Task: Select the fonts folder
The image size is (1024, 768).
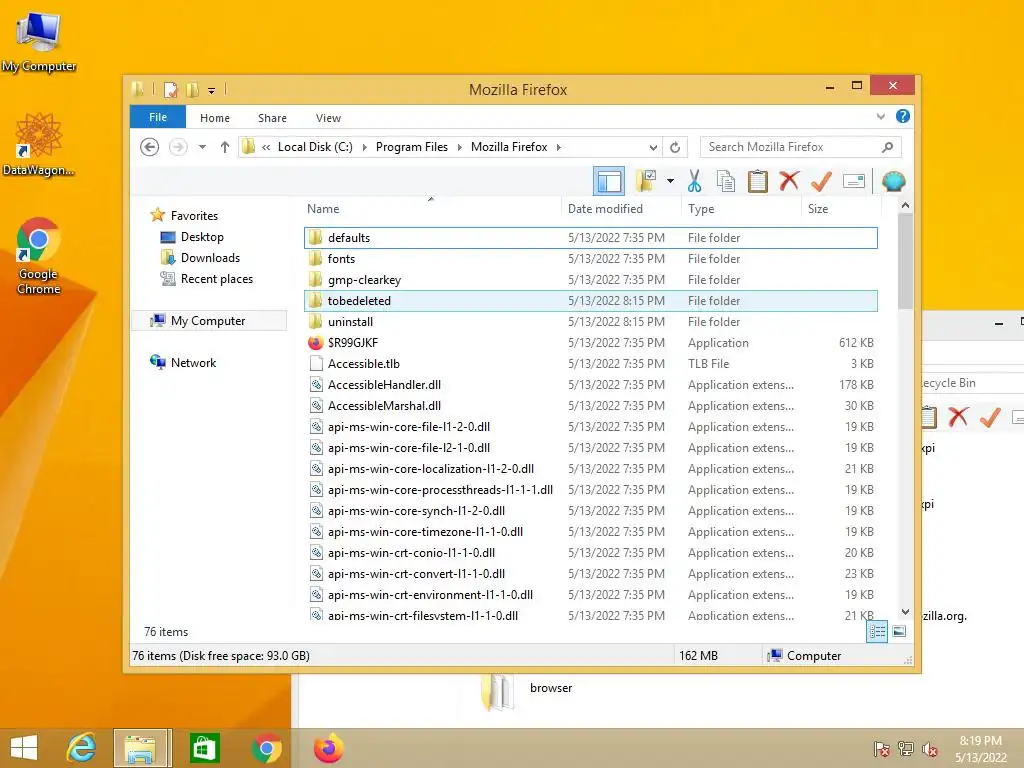Action: pyautogui.click(x=590, y=259)
